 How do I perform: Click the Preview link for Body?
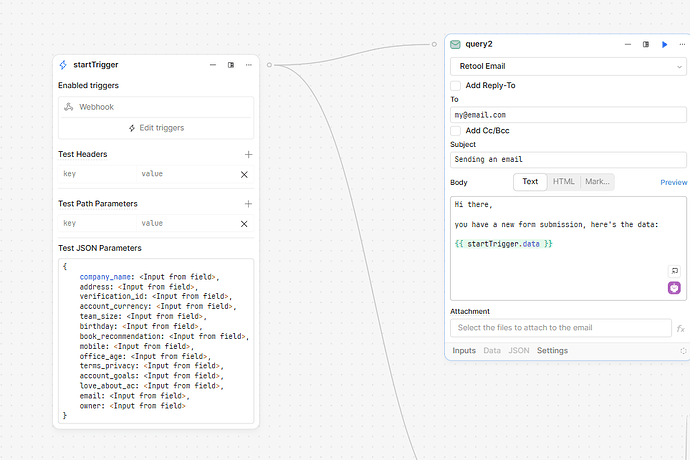(673, 182)
